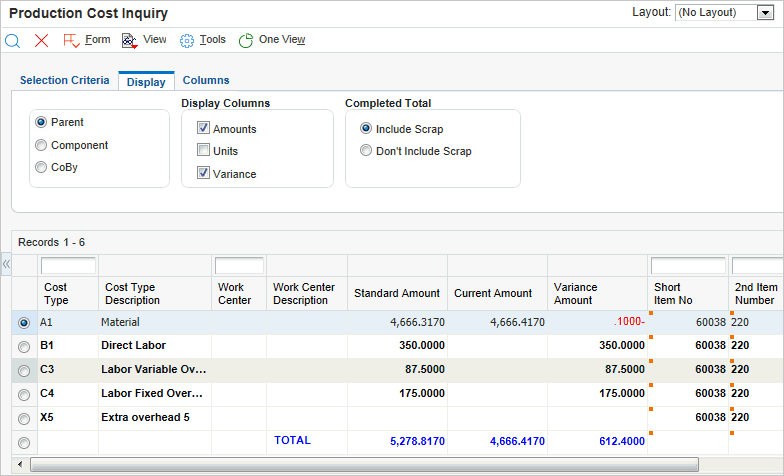Image resolution: width=784 pixels, height=476 pixels.
Task: Enable the Units checkbox
Action: point(203,151)
